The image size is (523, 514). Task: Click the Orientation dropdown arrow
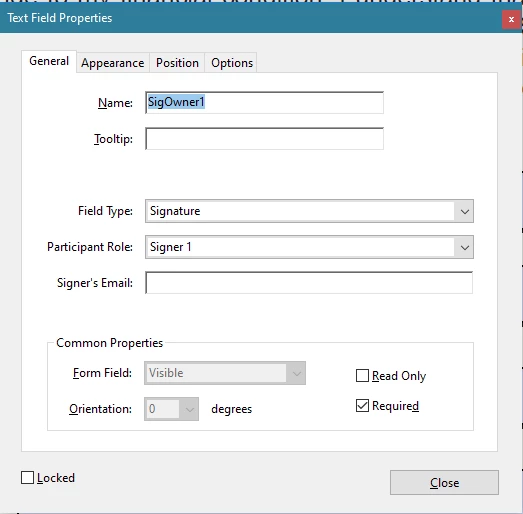pyautogui.click(x=189, y=409)
